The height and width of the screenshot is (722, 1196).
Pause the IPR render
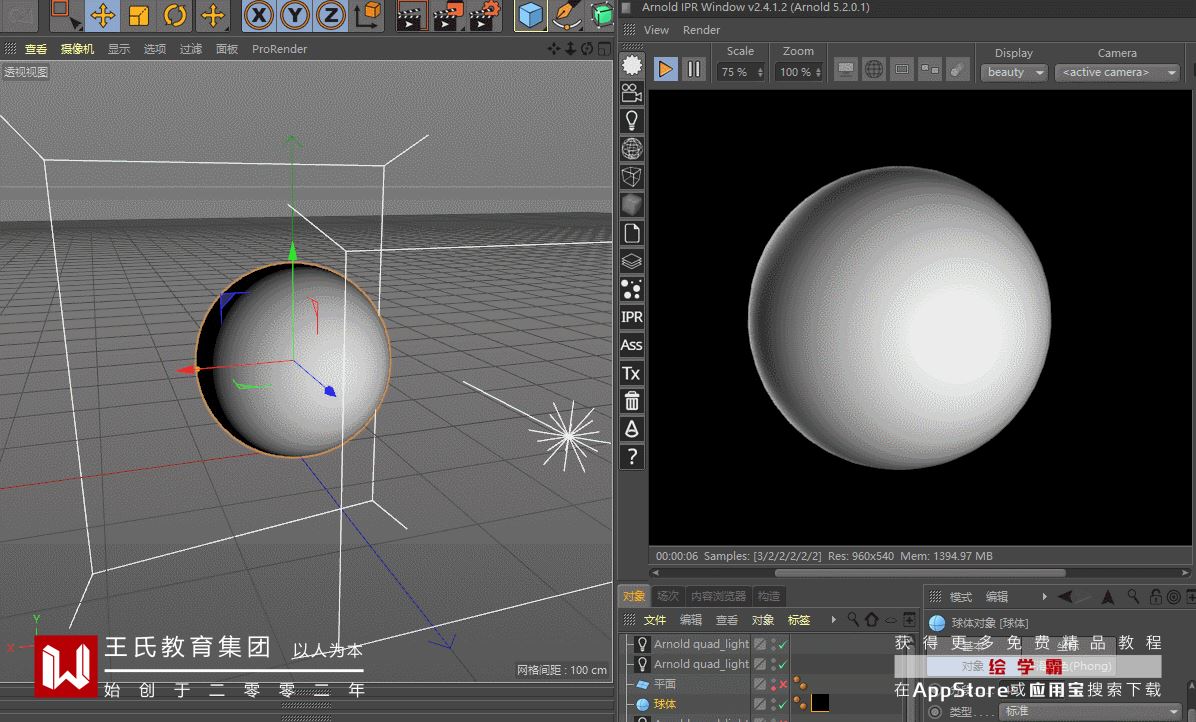click(694, 69)
